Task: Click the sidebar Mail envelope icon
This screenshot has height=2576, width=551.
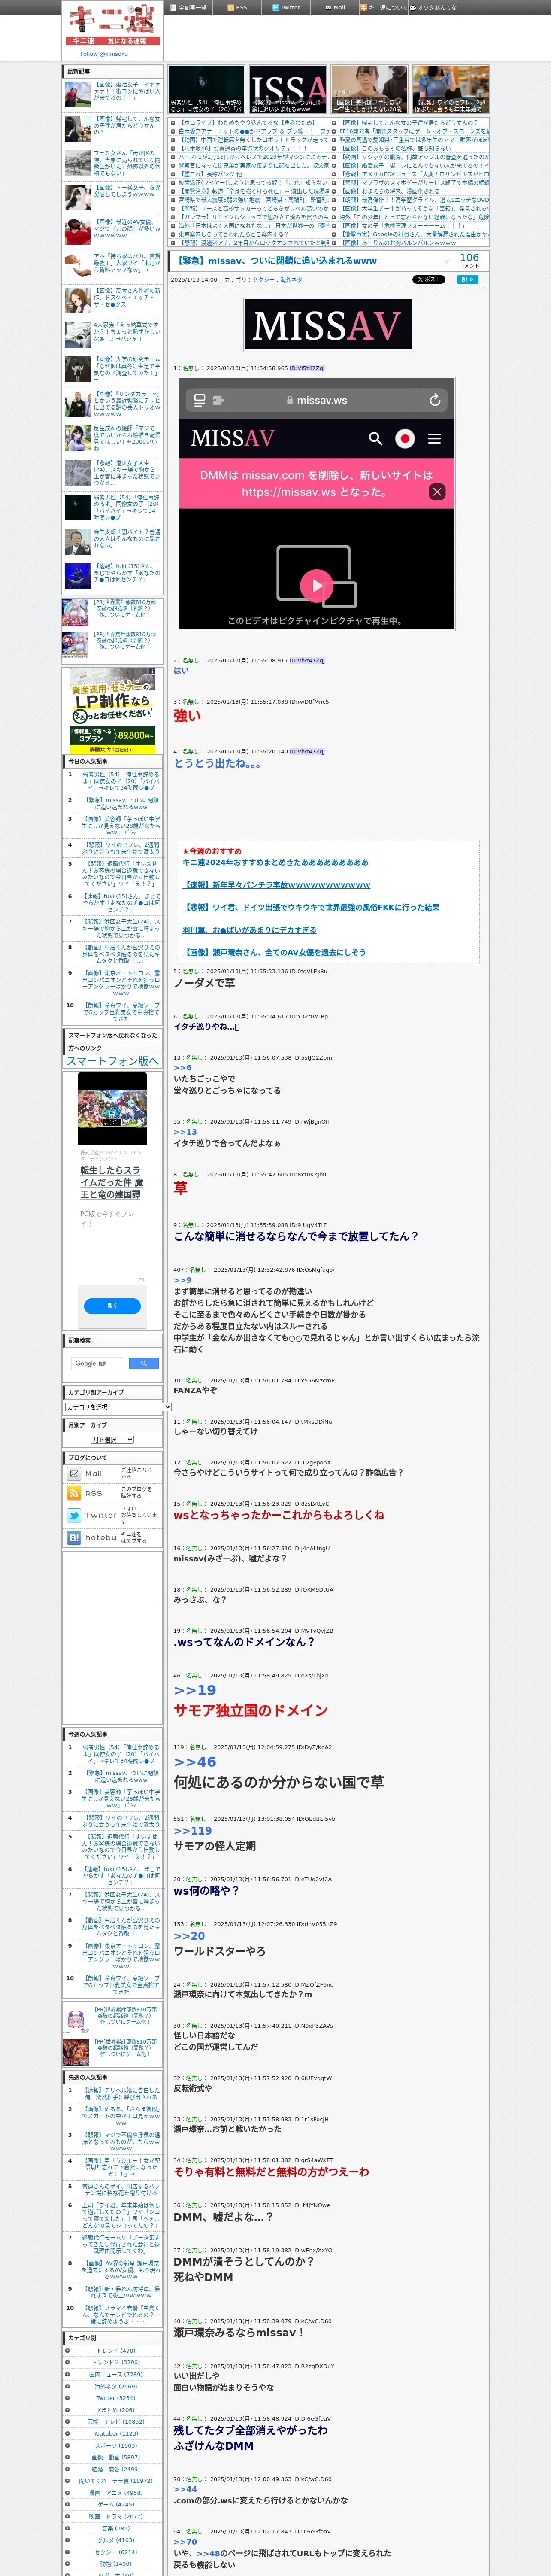Action: 74,1474
